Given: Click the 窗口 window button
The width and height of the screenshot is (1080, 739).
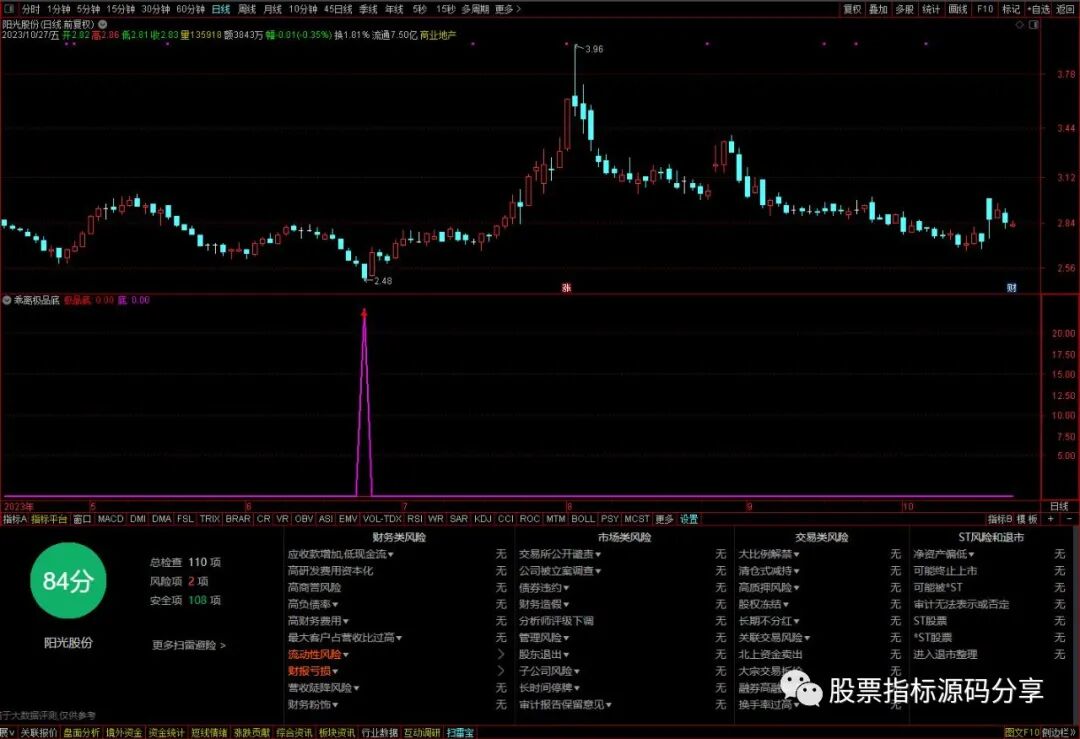Looking at the screenshot, I should click(x=82, y=519).
